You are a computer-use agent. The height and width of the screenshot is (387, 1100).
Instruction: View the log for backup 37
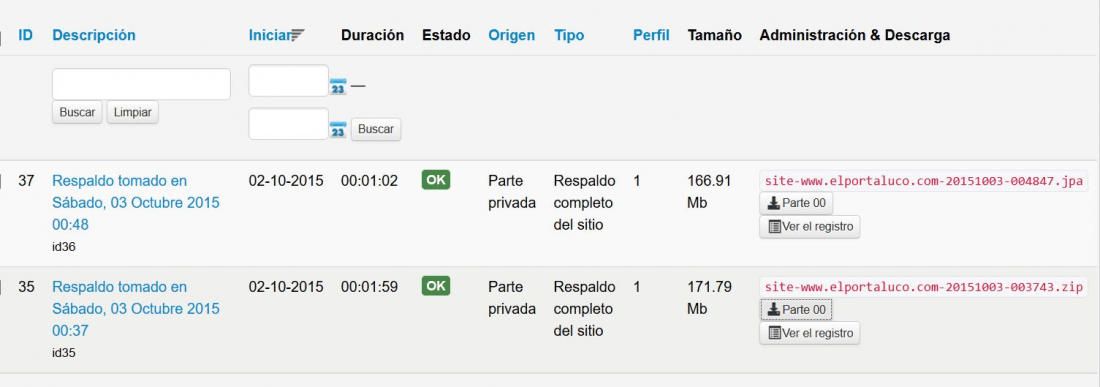(x=810, y=226)
